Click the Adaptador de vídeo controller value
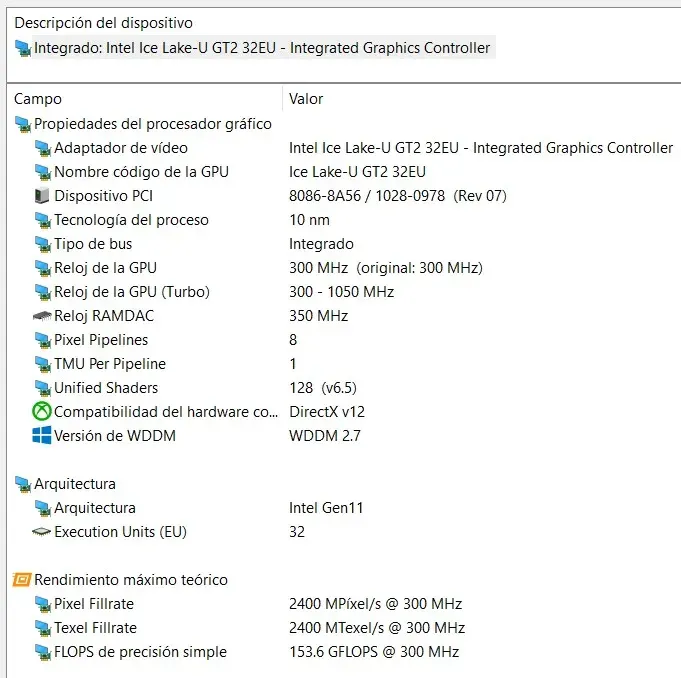This screenshot has width=681, height=678. point(481,148)
